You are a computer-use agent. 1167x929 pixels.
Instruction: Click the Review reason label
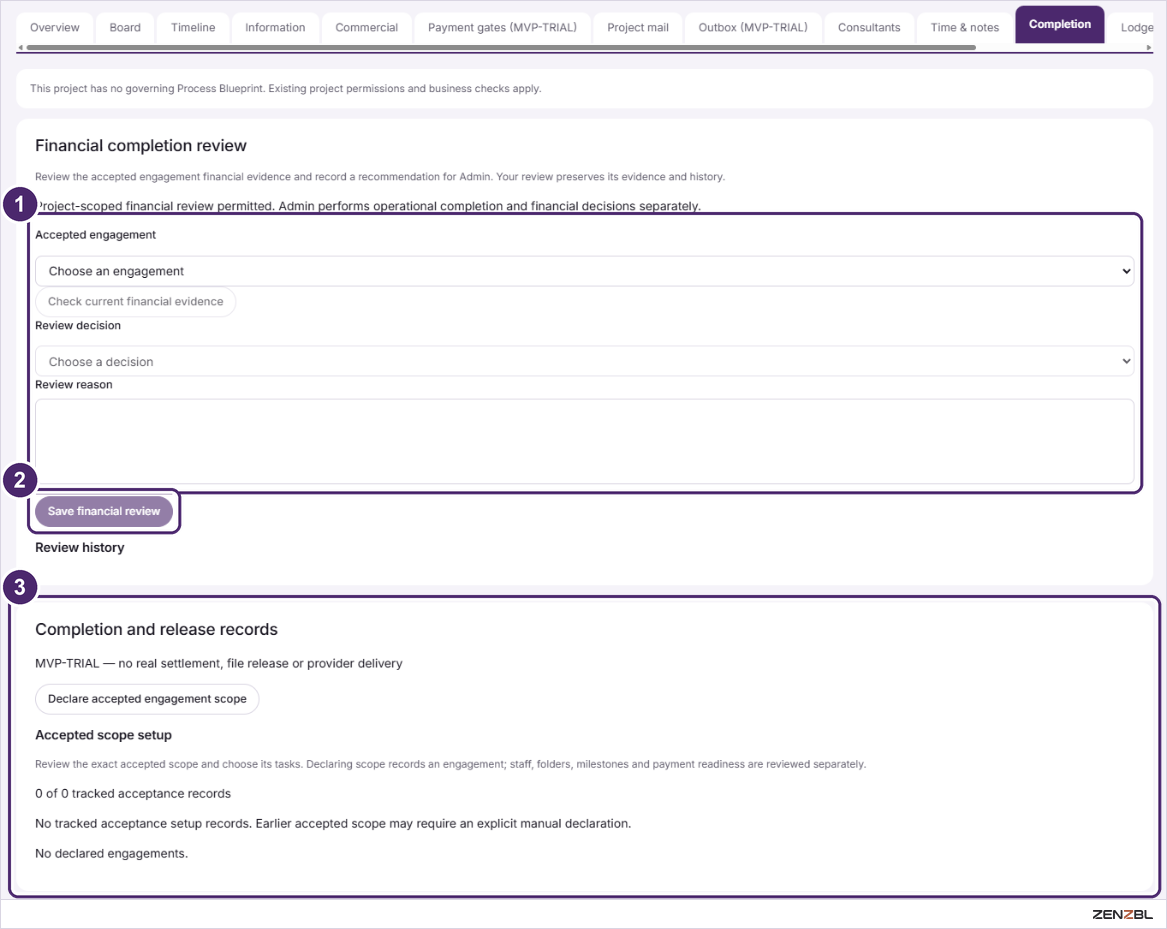pyautogui.click(x=74, y=385)
